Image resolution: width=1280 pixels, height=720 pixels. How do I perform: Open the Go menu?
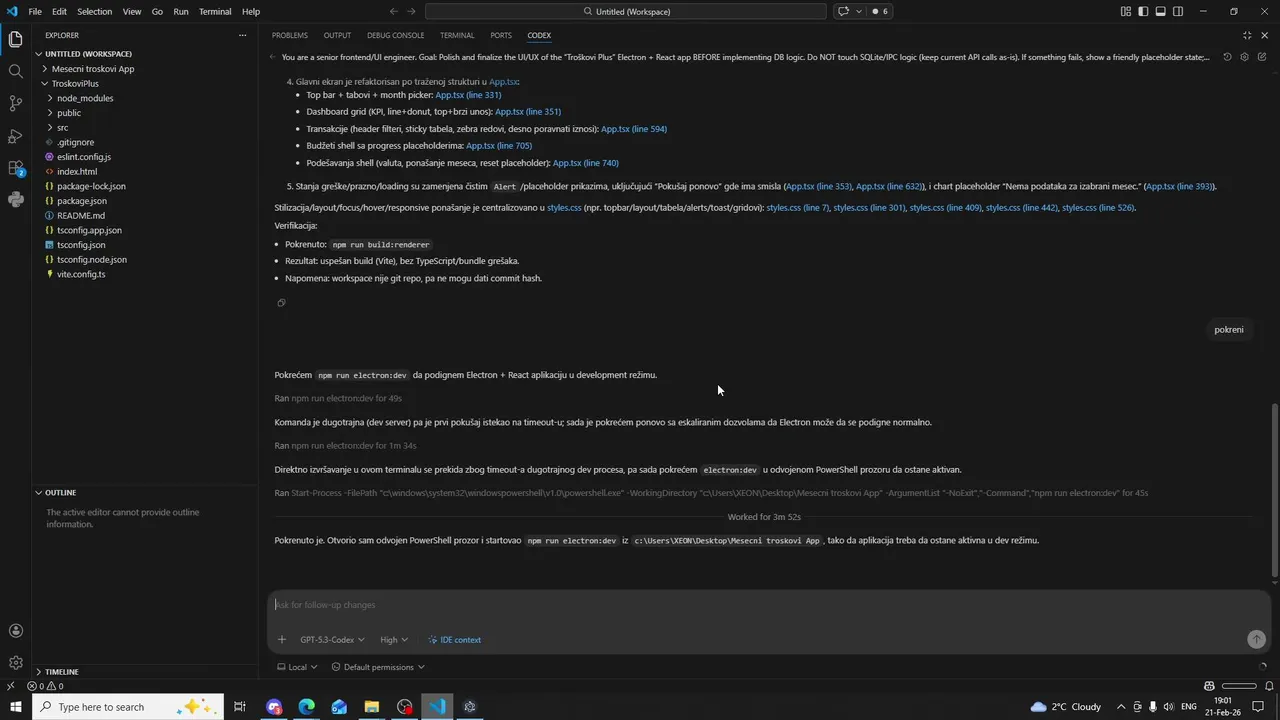click(157, 11)
